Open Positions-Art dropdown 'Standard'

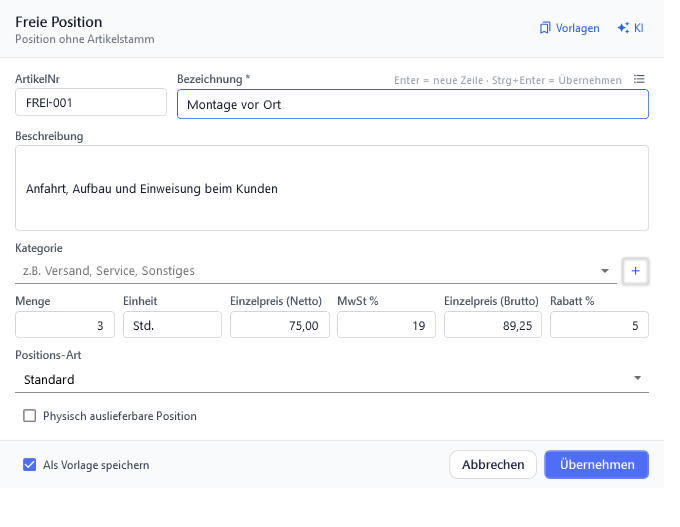point(332,379)
